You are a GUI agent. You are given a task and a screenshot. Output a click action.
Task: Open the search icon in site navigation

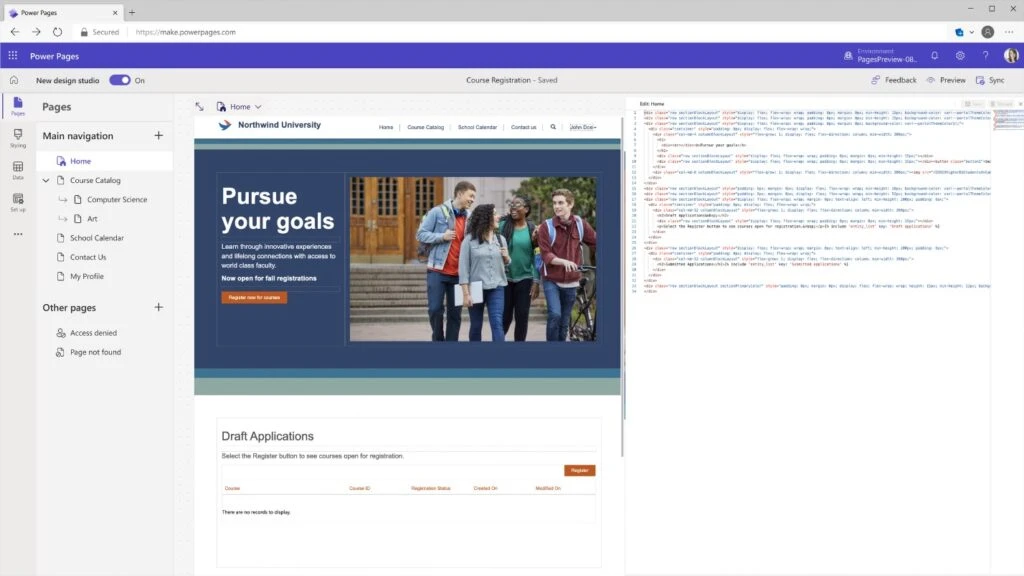(553, 127)
